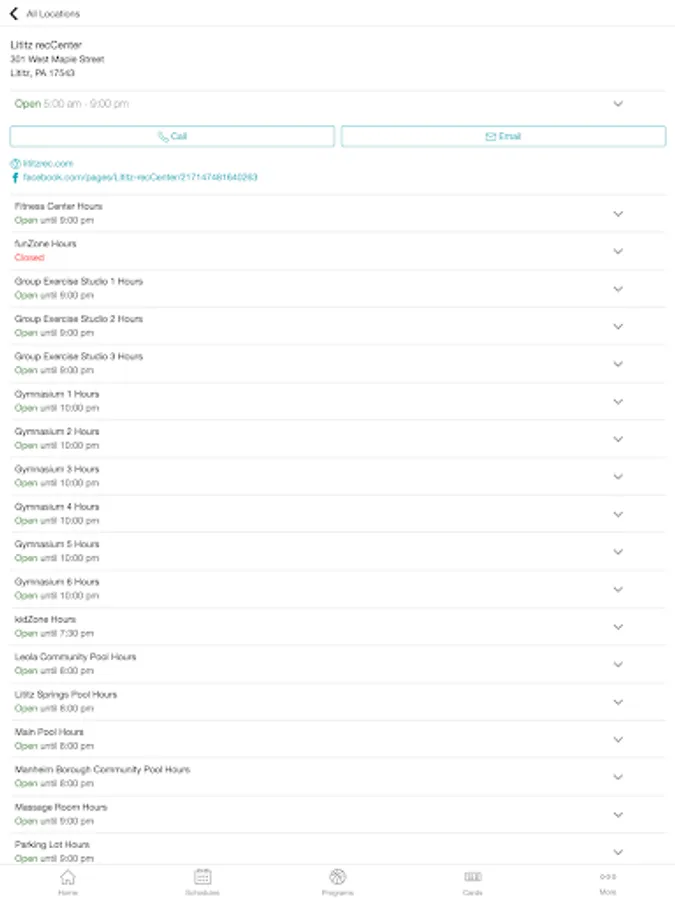
Task: Click the Lititz recCenter title
Action: tap(46, 45)
